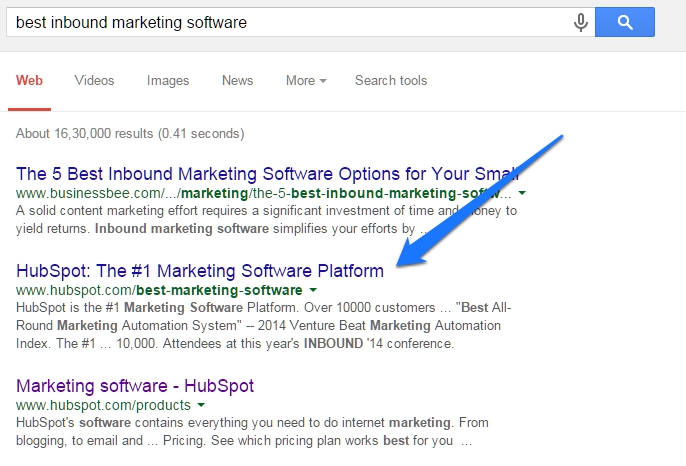Open 'The 5 Best Inbound Marketing Software' result
This screenshot has height=466, width=686.
[267, 174]
